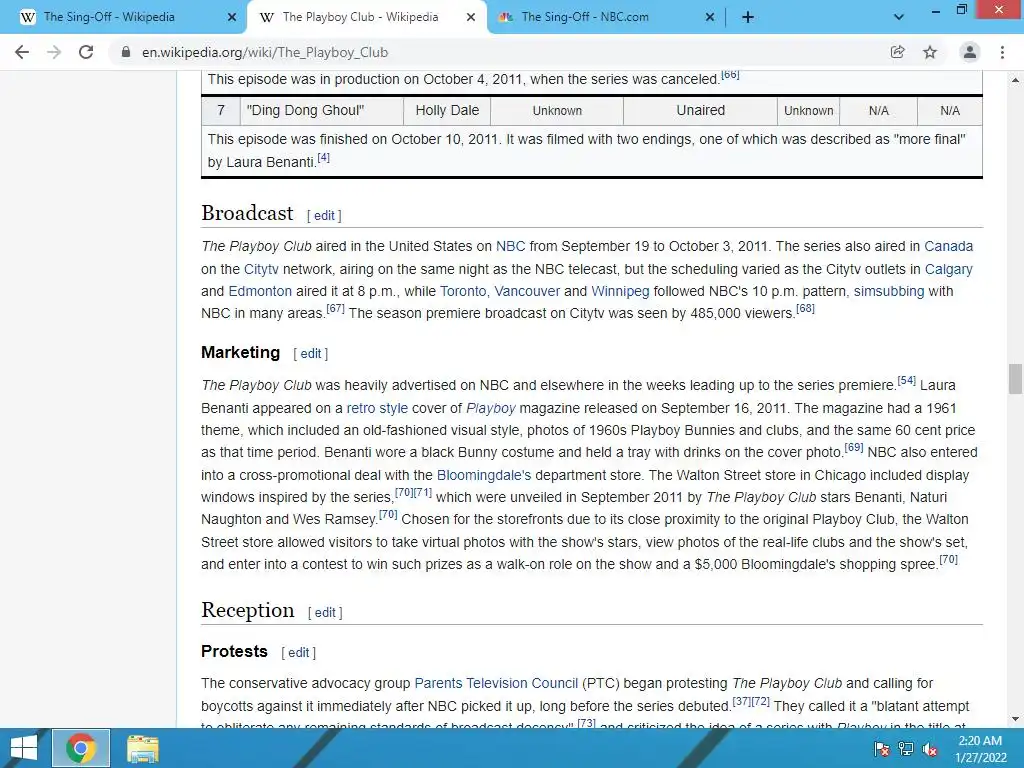Image resolution: width=1024 pixels, height=768 pixels.
Task: Click the scrollbar down arrow
Action: click(1015, 719)
